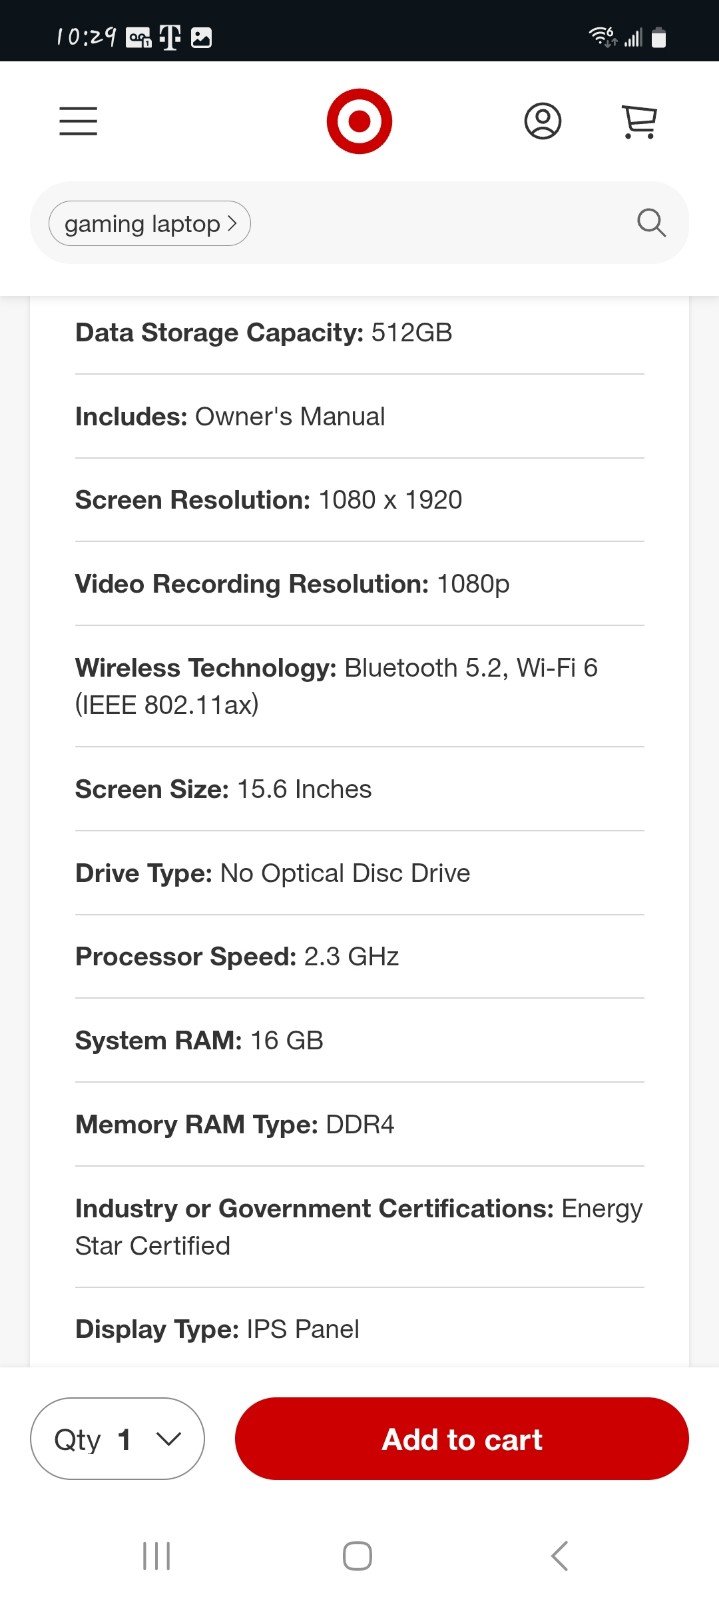Tap the Display Type IPS Panel row
The height and width of the screenshot is (1600, 719).
[360, 1329]
